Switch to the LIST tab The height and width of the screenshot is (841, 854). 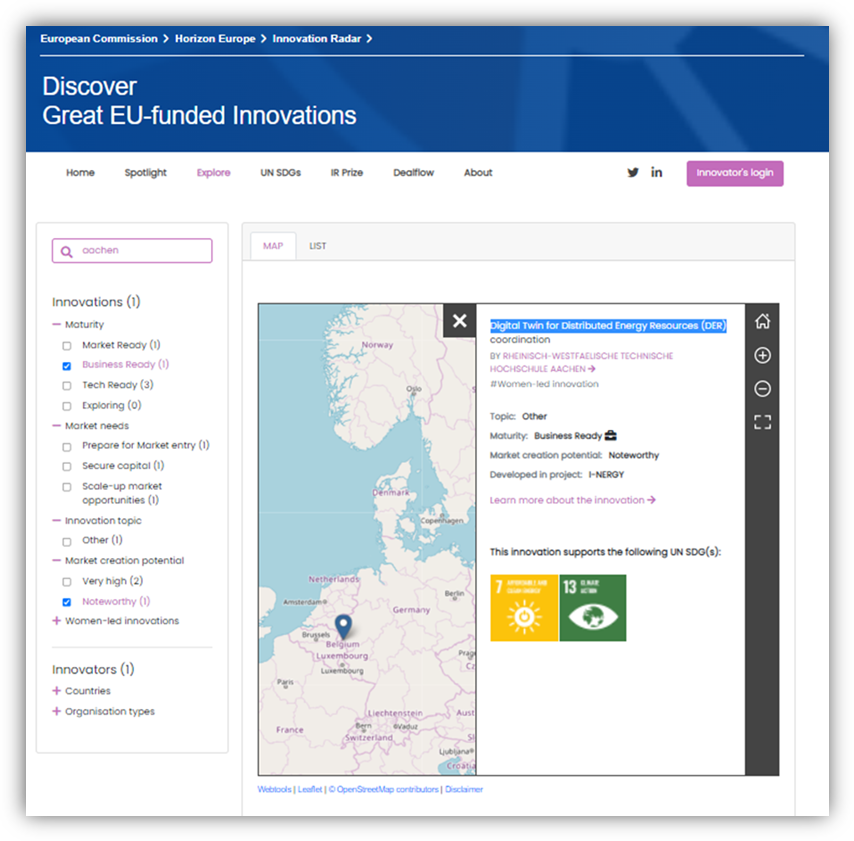(x=318, y=246)
